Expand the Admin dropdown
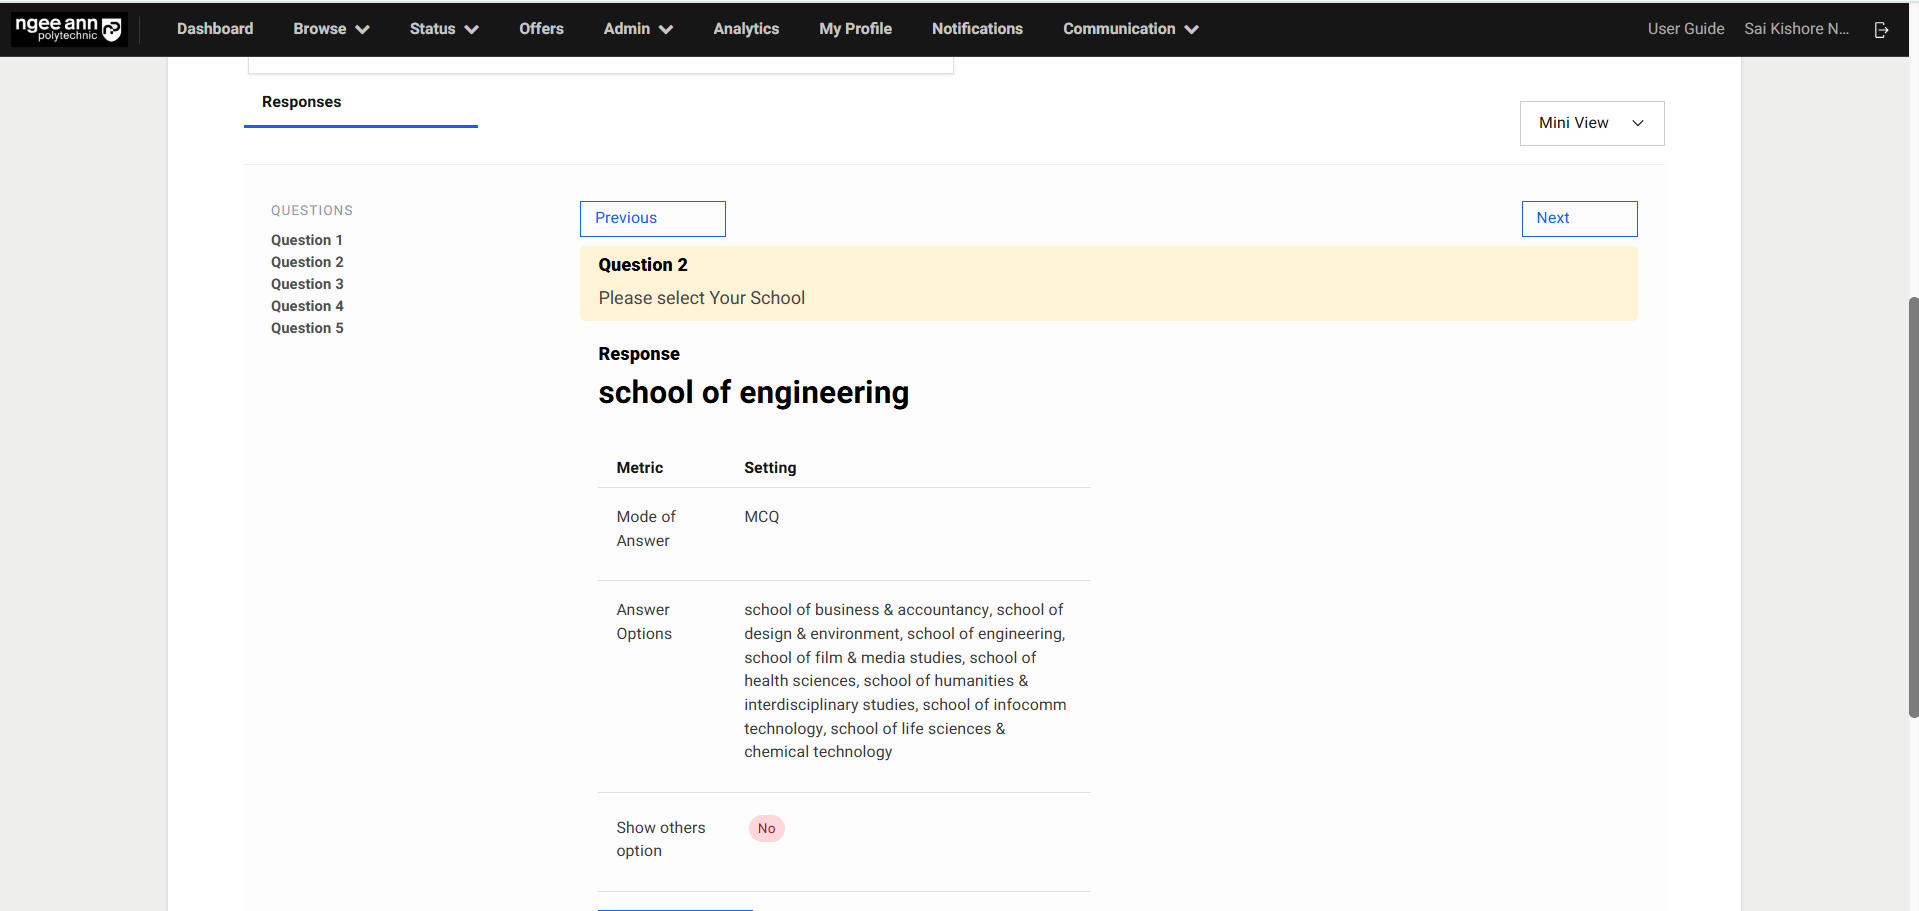The height and width of the screenshot is (911, 1919). click(637, 29)
